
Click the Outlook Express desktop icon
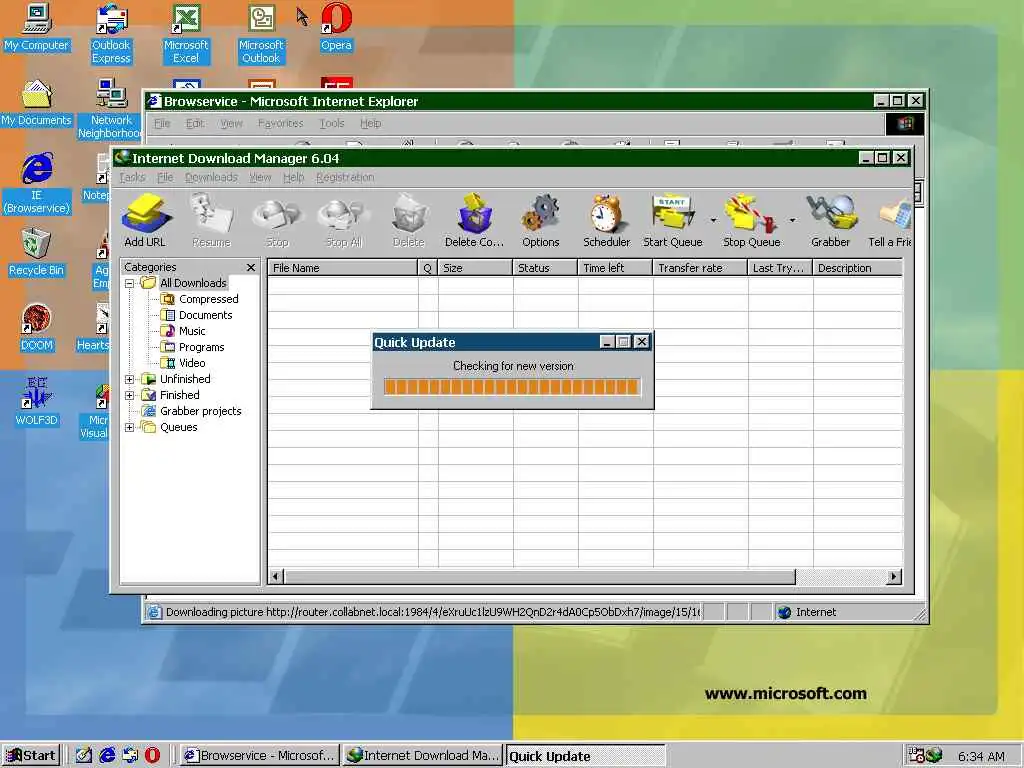pos(111,34)
